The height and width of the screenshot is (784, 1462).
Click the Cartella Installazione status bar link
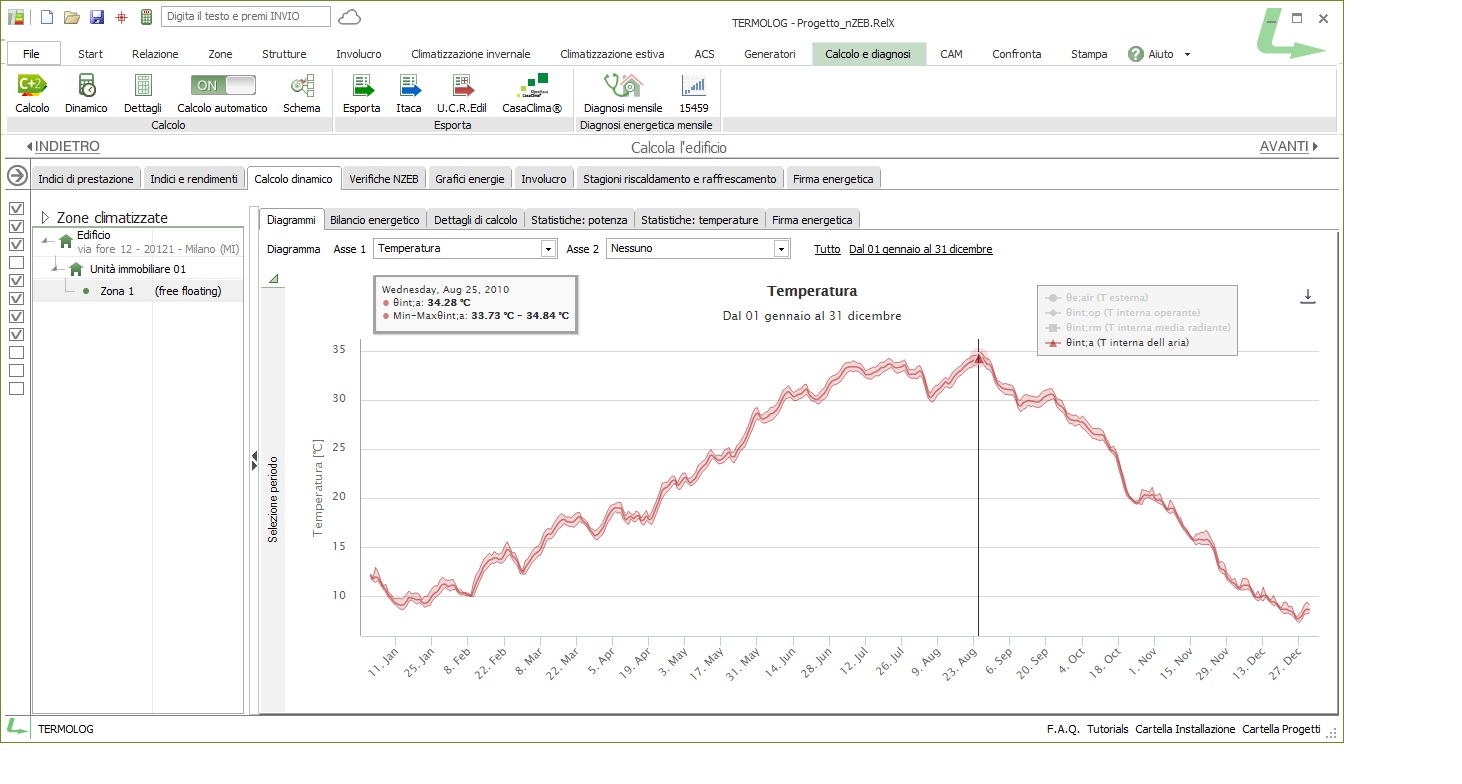1185,729
